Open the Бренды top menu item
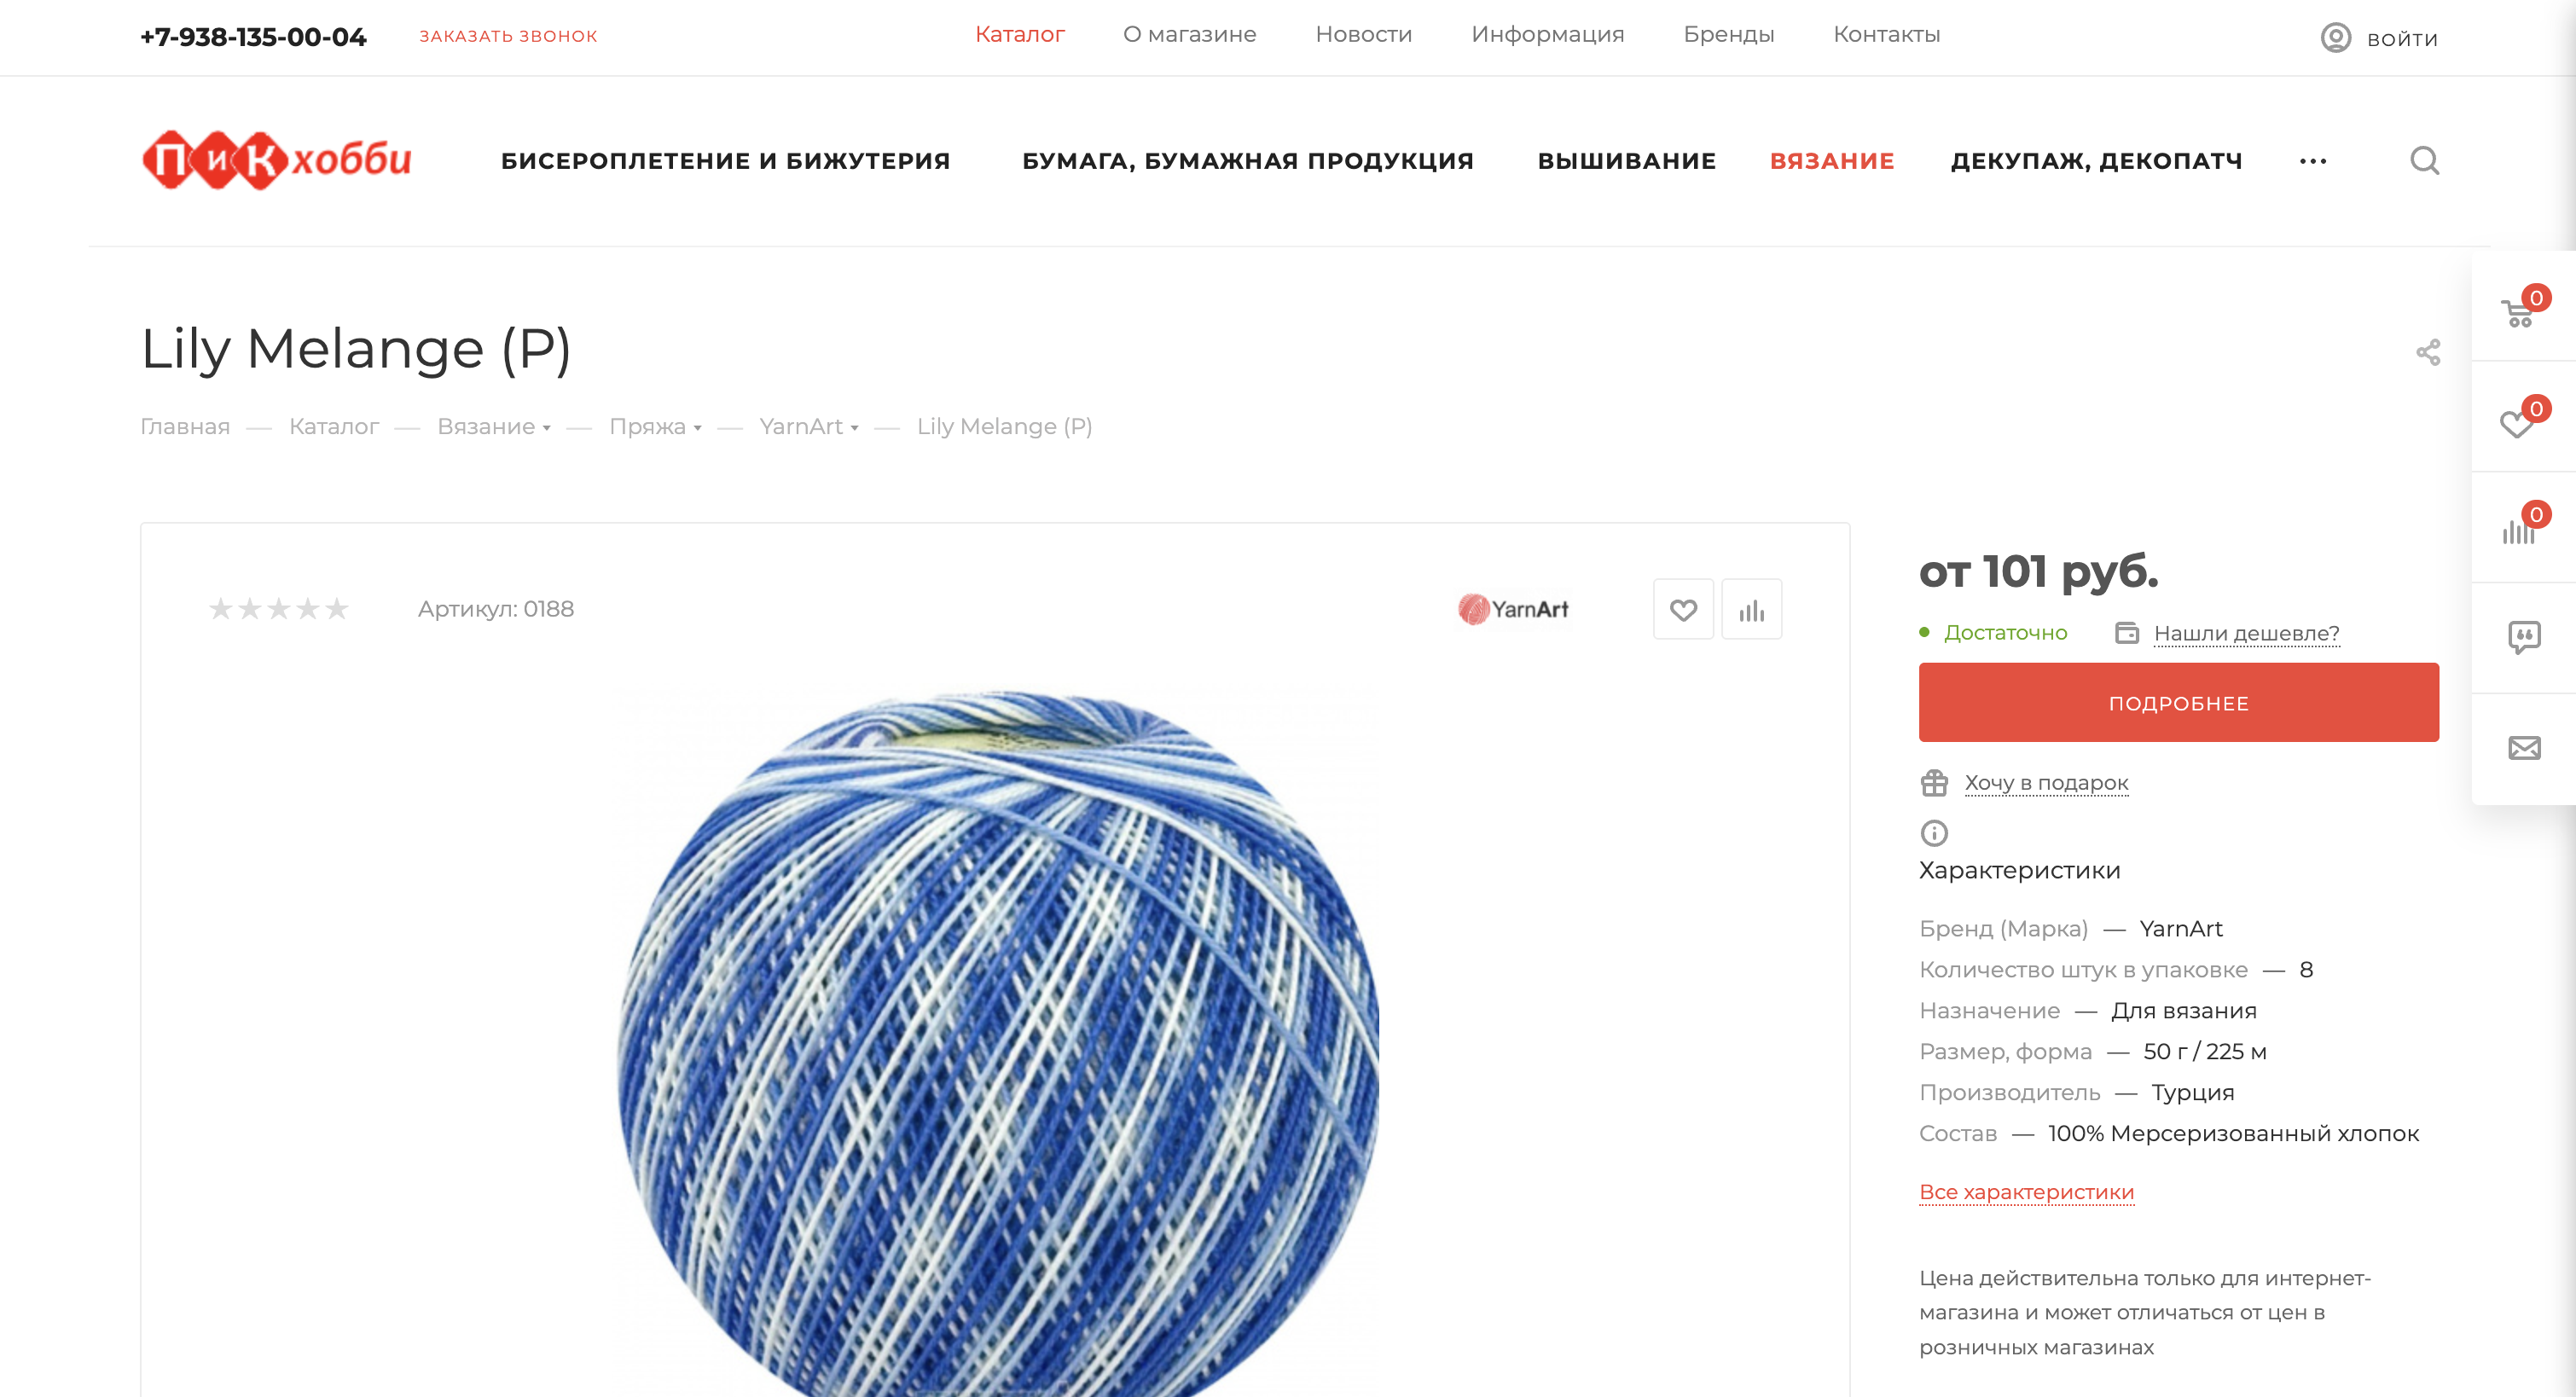2576x1397 pixels. (x=1728, y=34)
